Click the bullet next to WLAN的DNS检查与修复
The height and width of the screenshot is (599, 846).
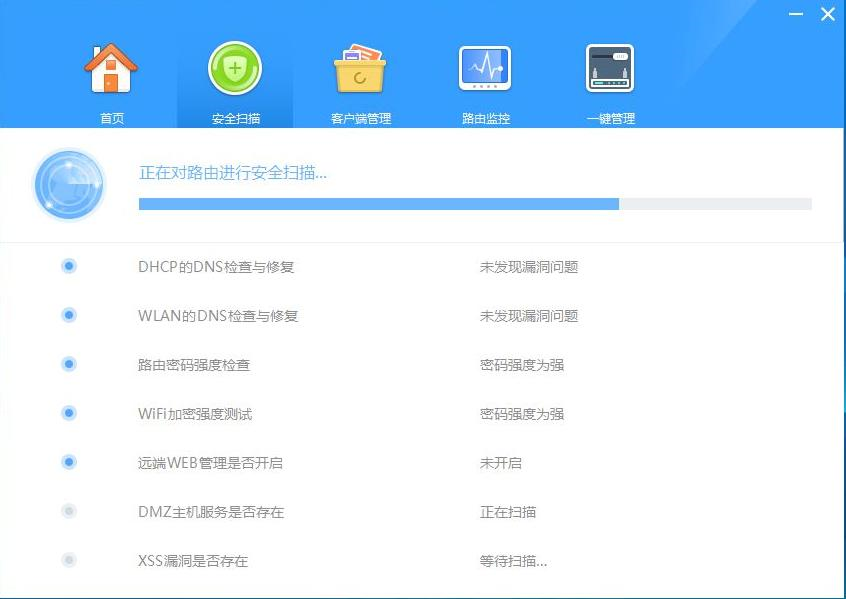(69, 315)
